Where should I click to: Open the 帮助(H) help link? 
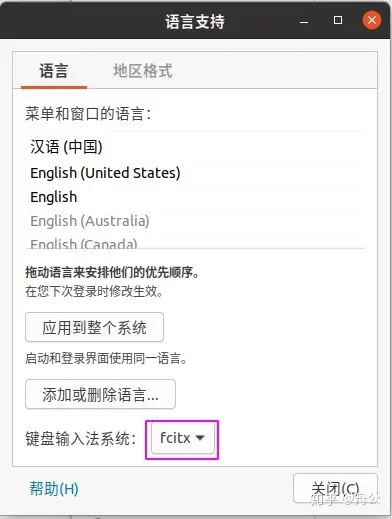tap(54, 489)
